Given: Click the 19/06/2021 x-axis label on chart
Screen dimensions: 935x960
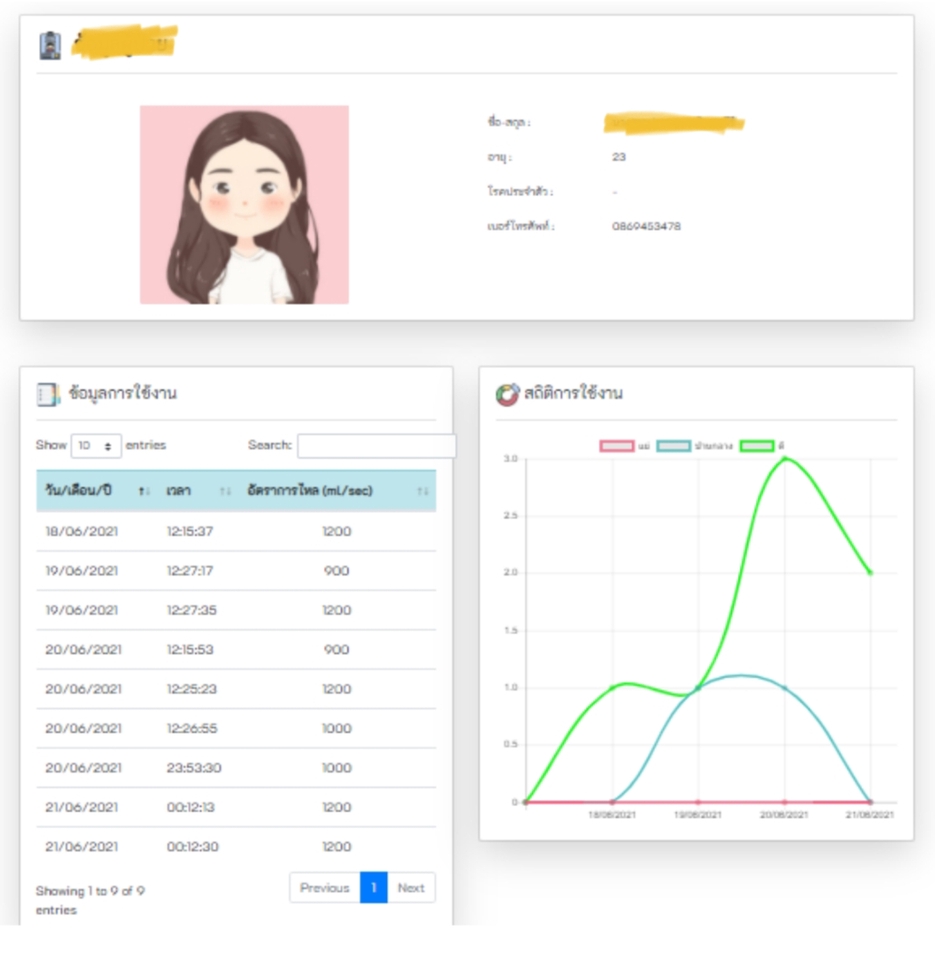Looking at the screenshot, I should [697, 815].
